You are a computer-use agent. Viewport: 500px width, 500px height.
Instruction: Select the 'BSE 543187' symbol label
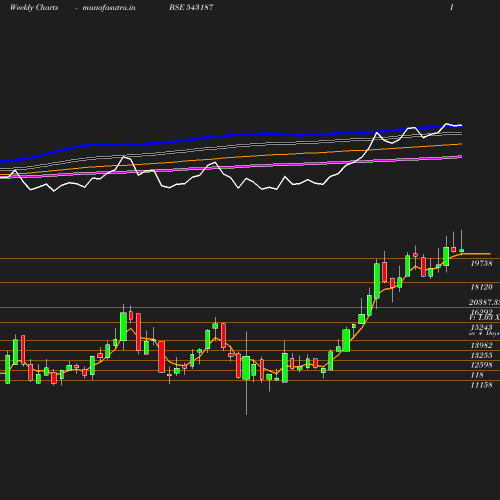coord(191,7)
